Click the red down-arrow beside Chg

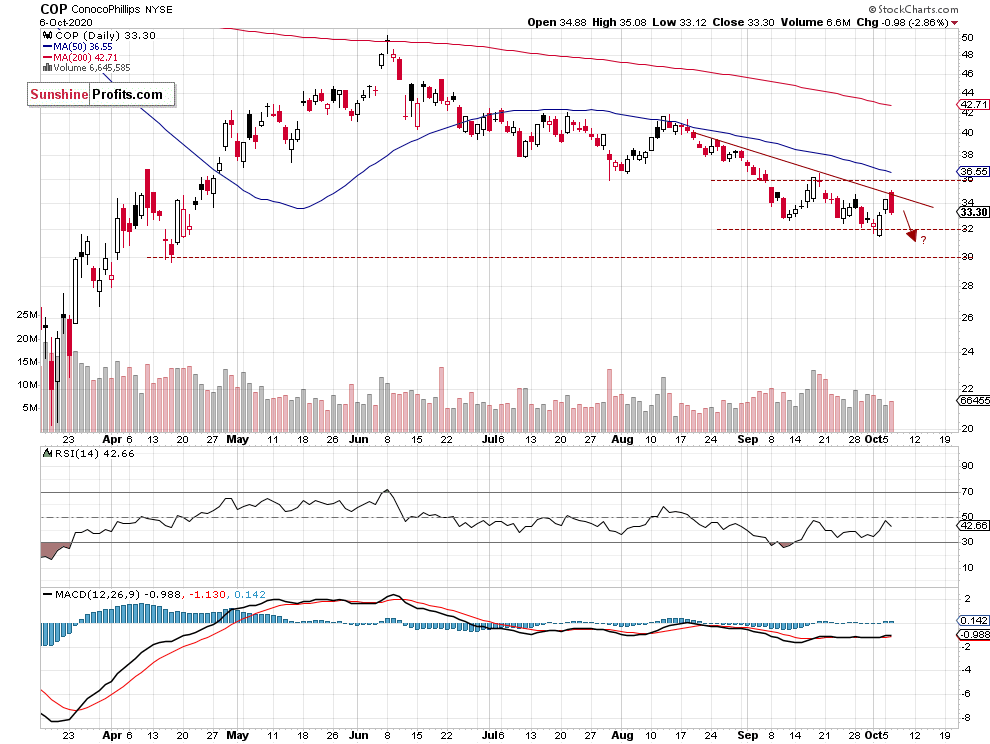(954, 23)
